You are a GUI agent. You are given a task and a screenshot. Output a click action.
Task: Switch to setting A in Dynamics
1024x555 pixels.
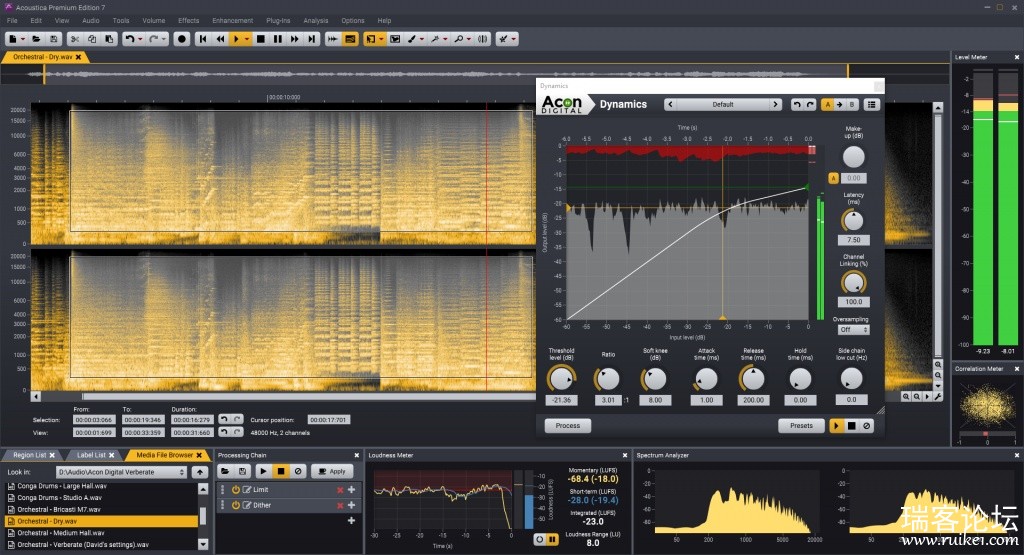click(827, 104)
